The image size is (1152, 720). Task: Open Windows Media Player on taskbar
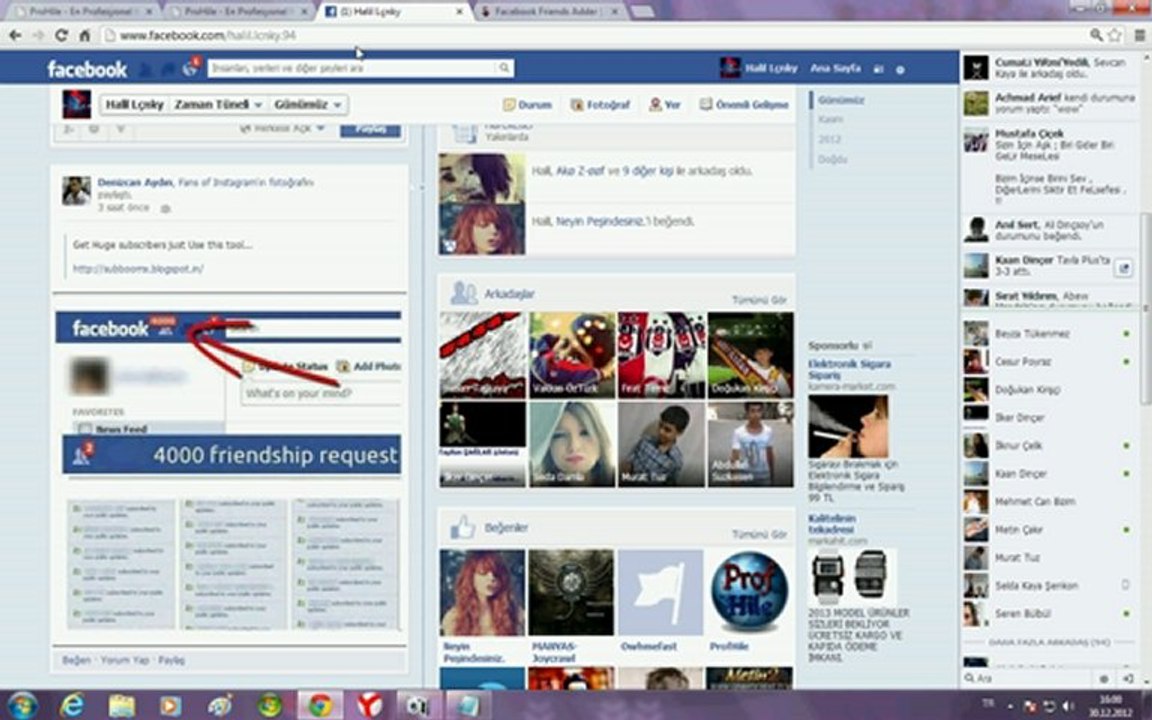(170, 706)
